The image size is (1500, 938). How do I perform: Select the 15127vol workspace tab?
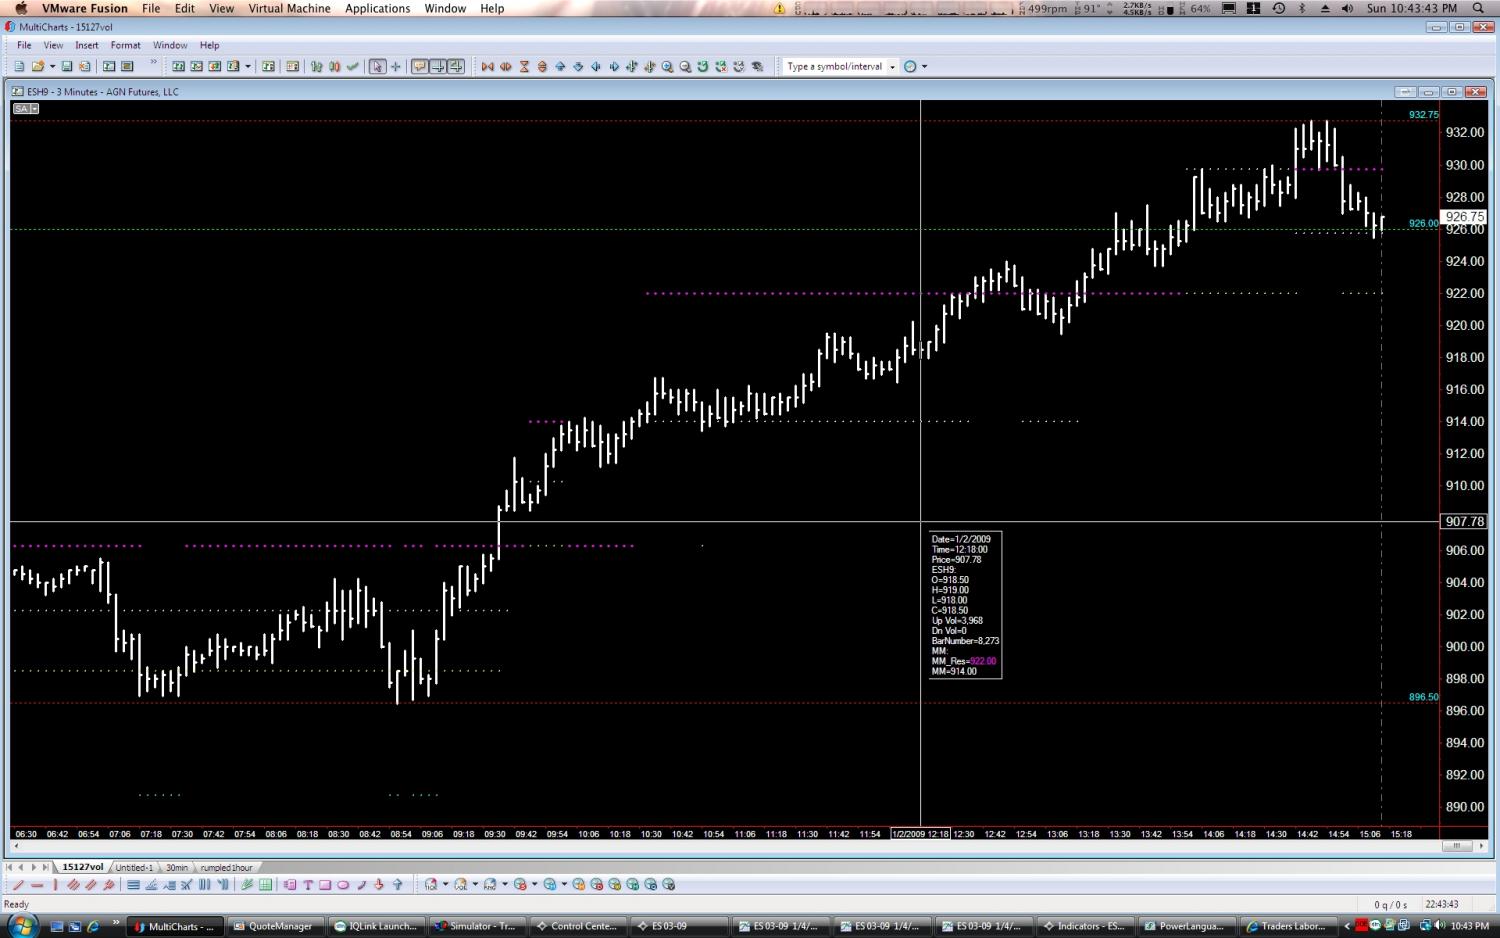[x=83, y=867]
